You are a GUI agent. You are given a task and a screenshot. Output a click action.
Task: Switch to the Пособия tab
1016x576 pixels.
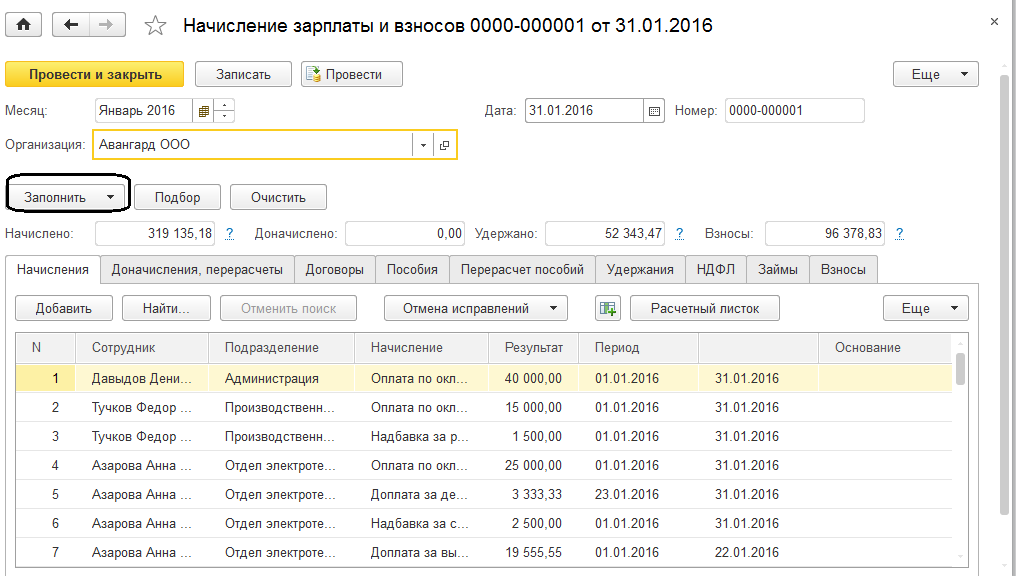(x=412, y=269)
